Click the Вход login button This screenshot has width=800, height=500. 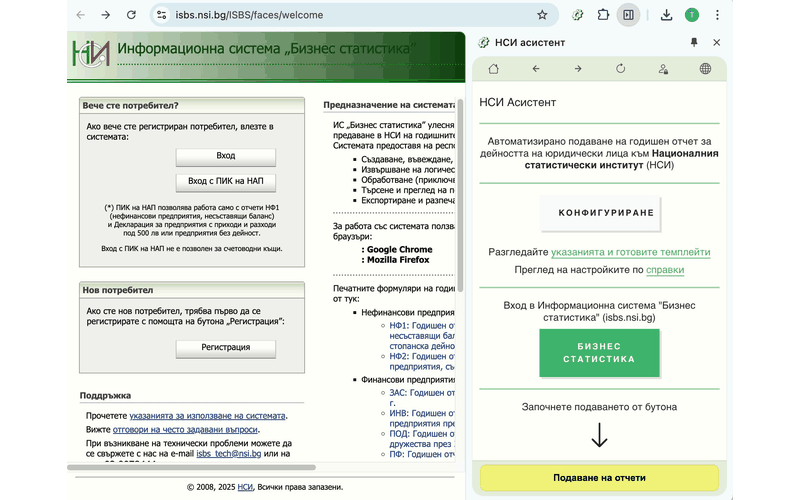226,156
